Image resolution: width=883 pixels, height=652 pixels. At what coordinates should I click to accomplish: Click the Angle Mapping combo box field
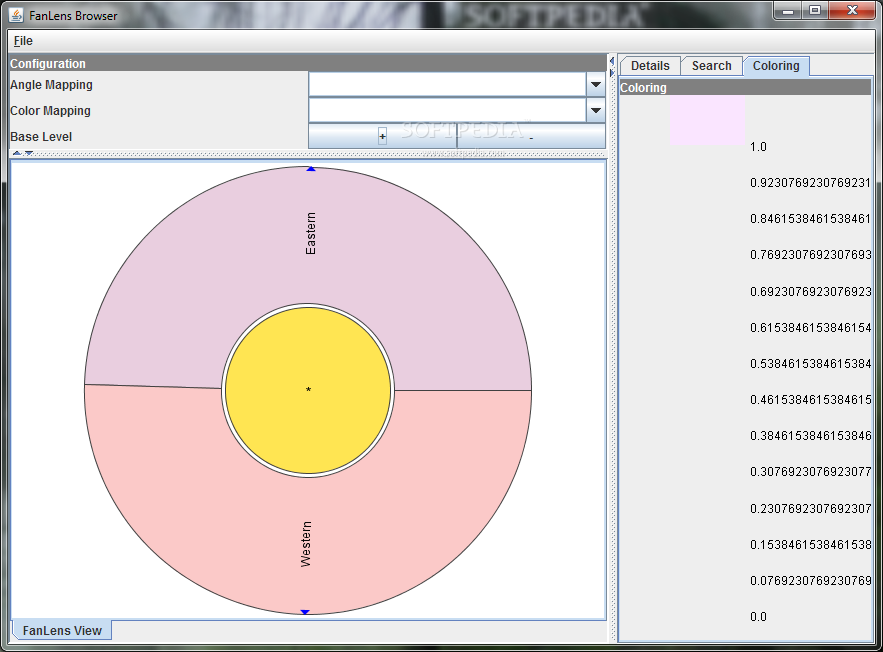tap(447, 85)
